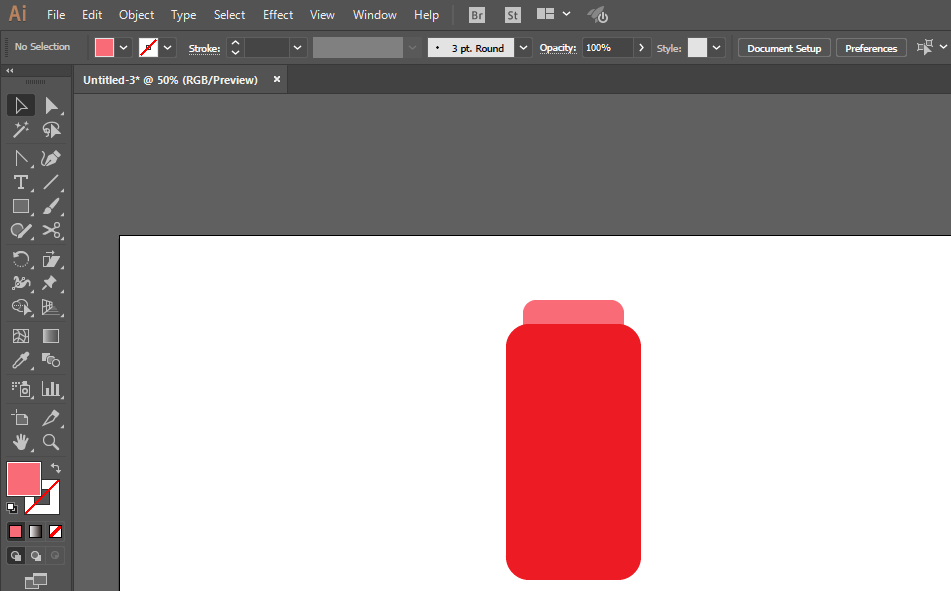Select the Zoom tool
The width and height of the screenshot is (951, 591).
click(x=51, y=441)
